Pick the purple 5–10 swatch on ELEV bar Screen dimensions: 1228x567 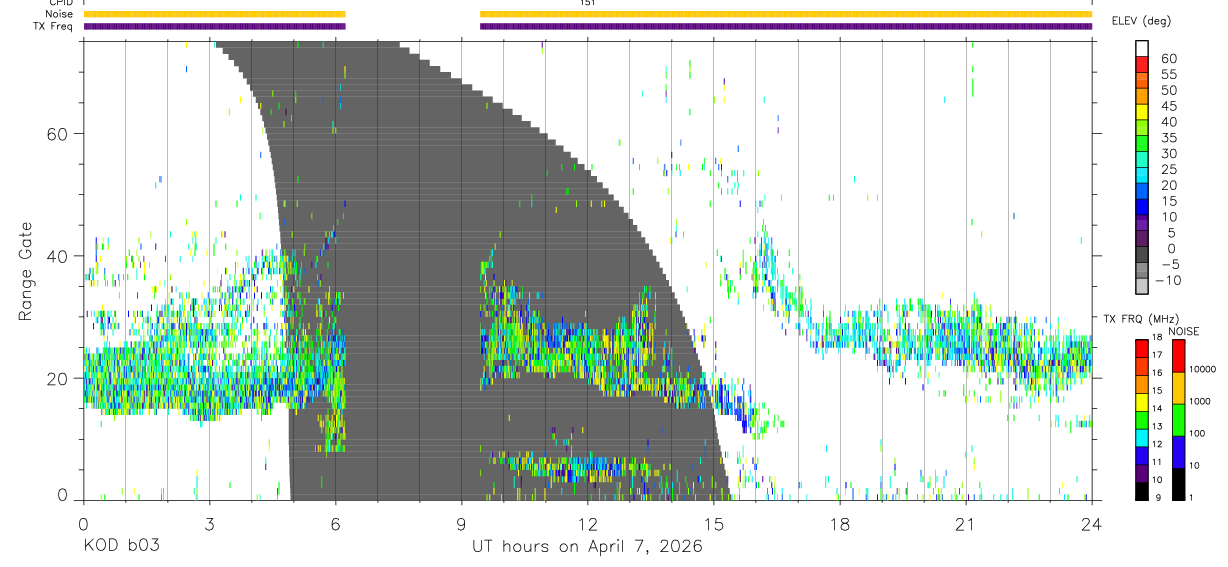pos(1142,222)
